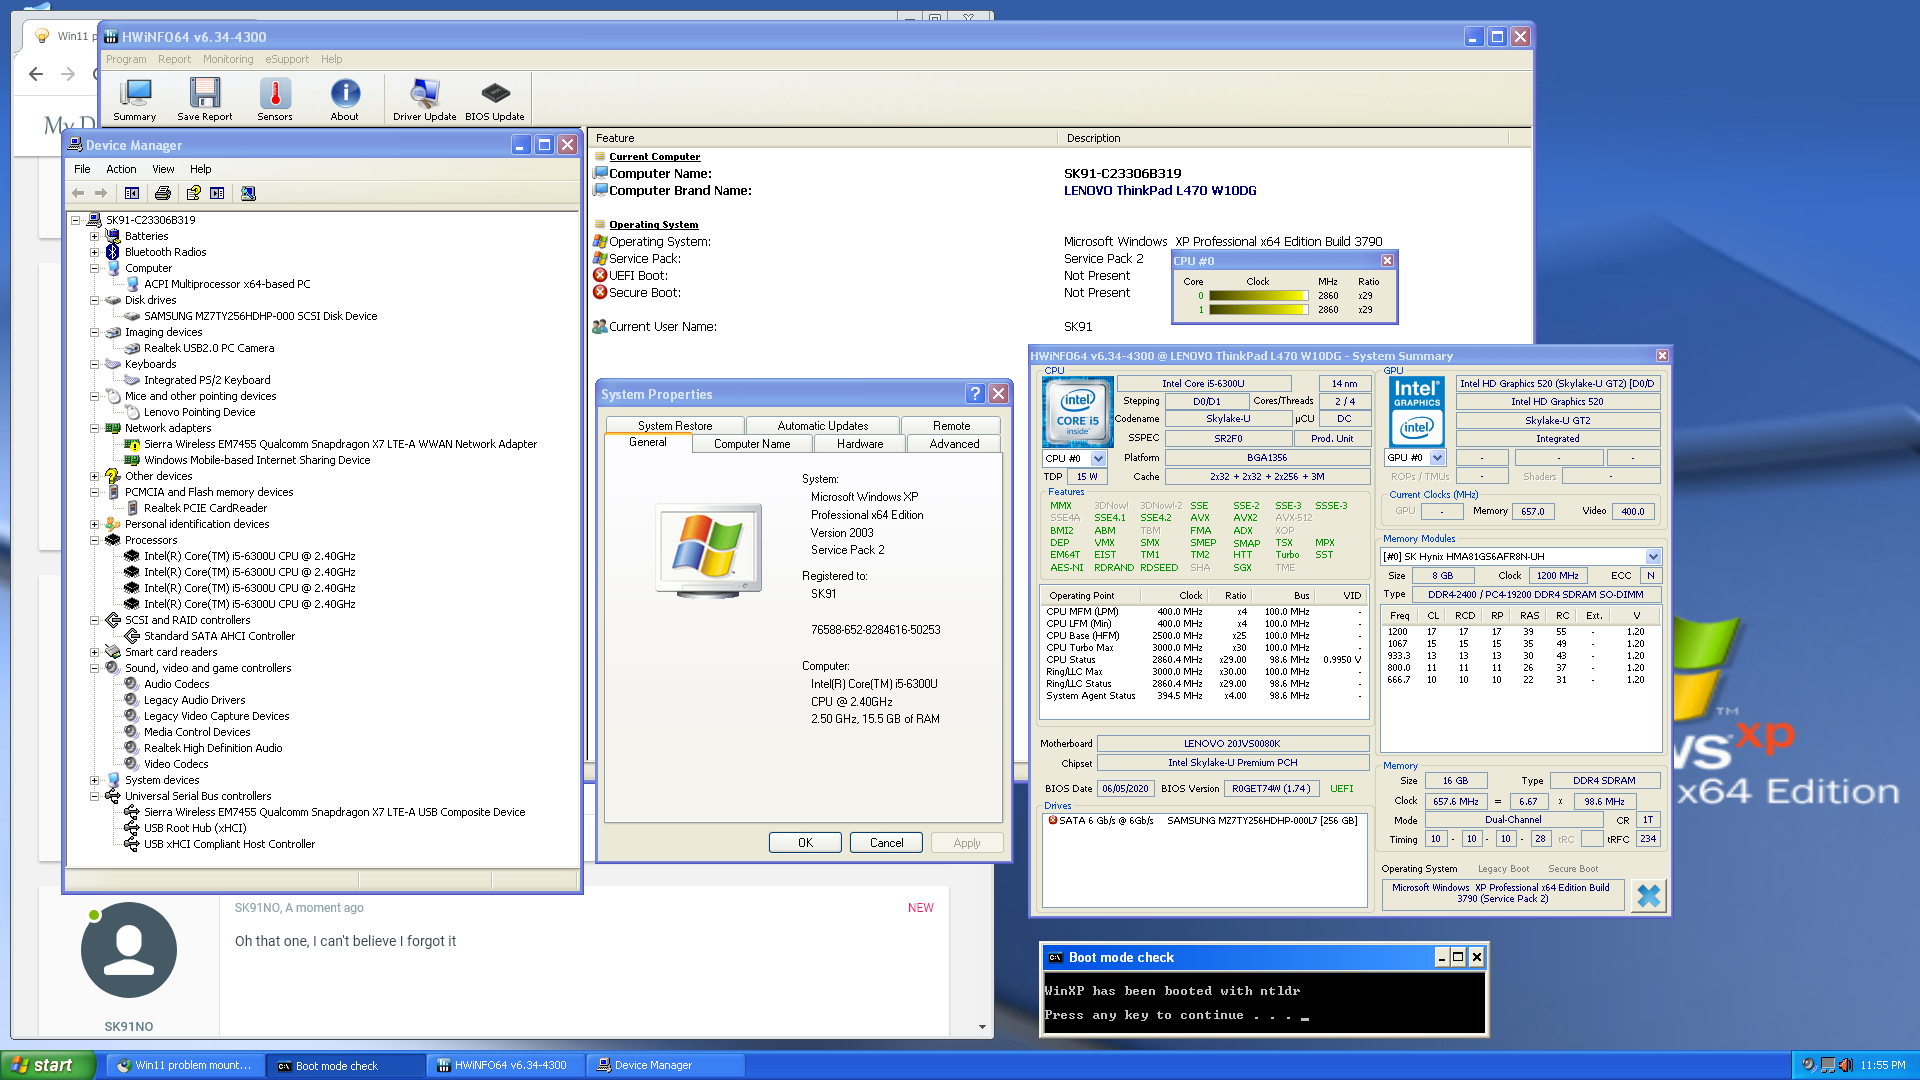Open the Automatic Updates tab

(x=823, y=426)
